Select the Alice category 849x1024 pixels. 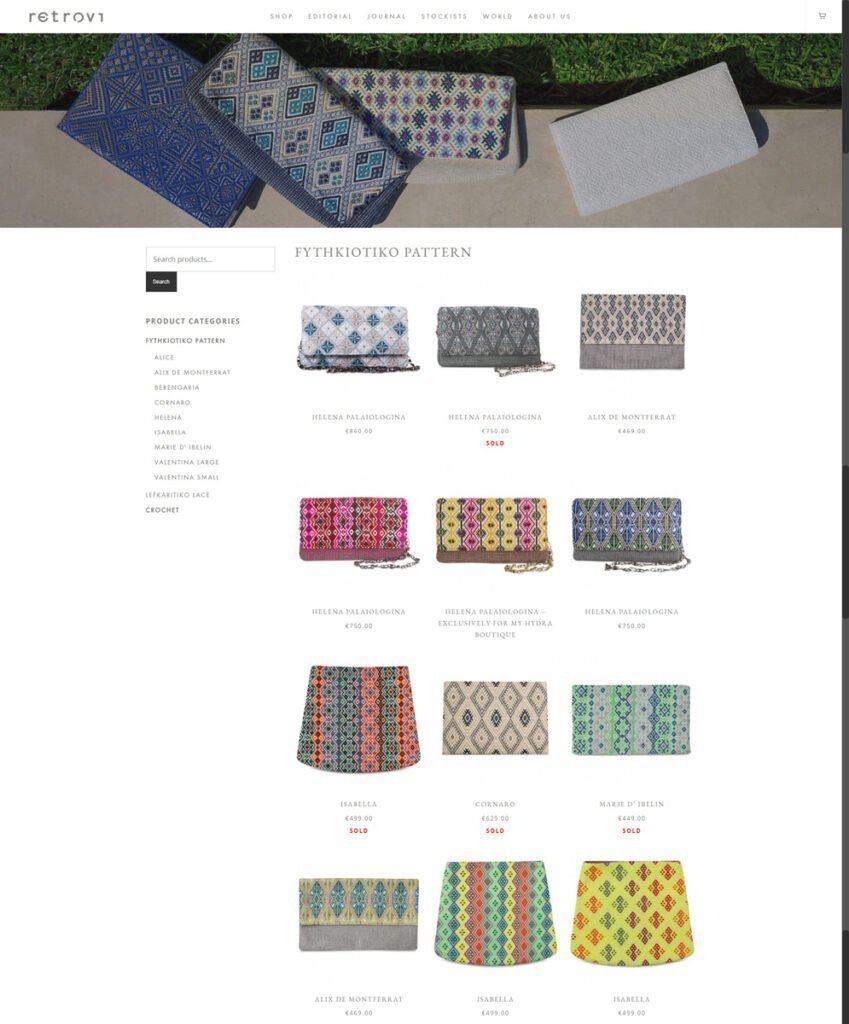(x=164, y=357)
